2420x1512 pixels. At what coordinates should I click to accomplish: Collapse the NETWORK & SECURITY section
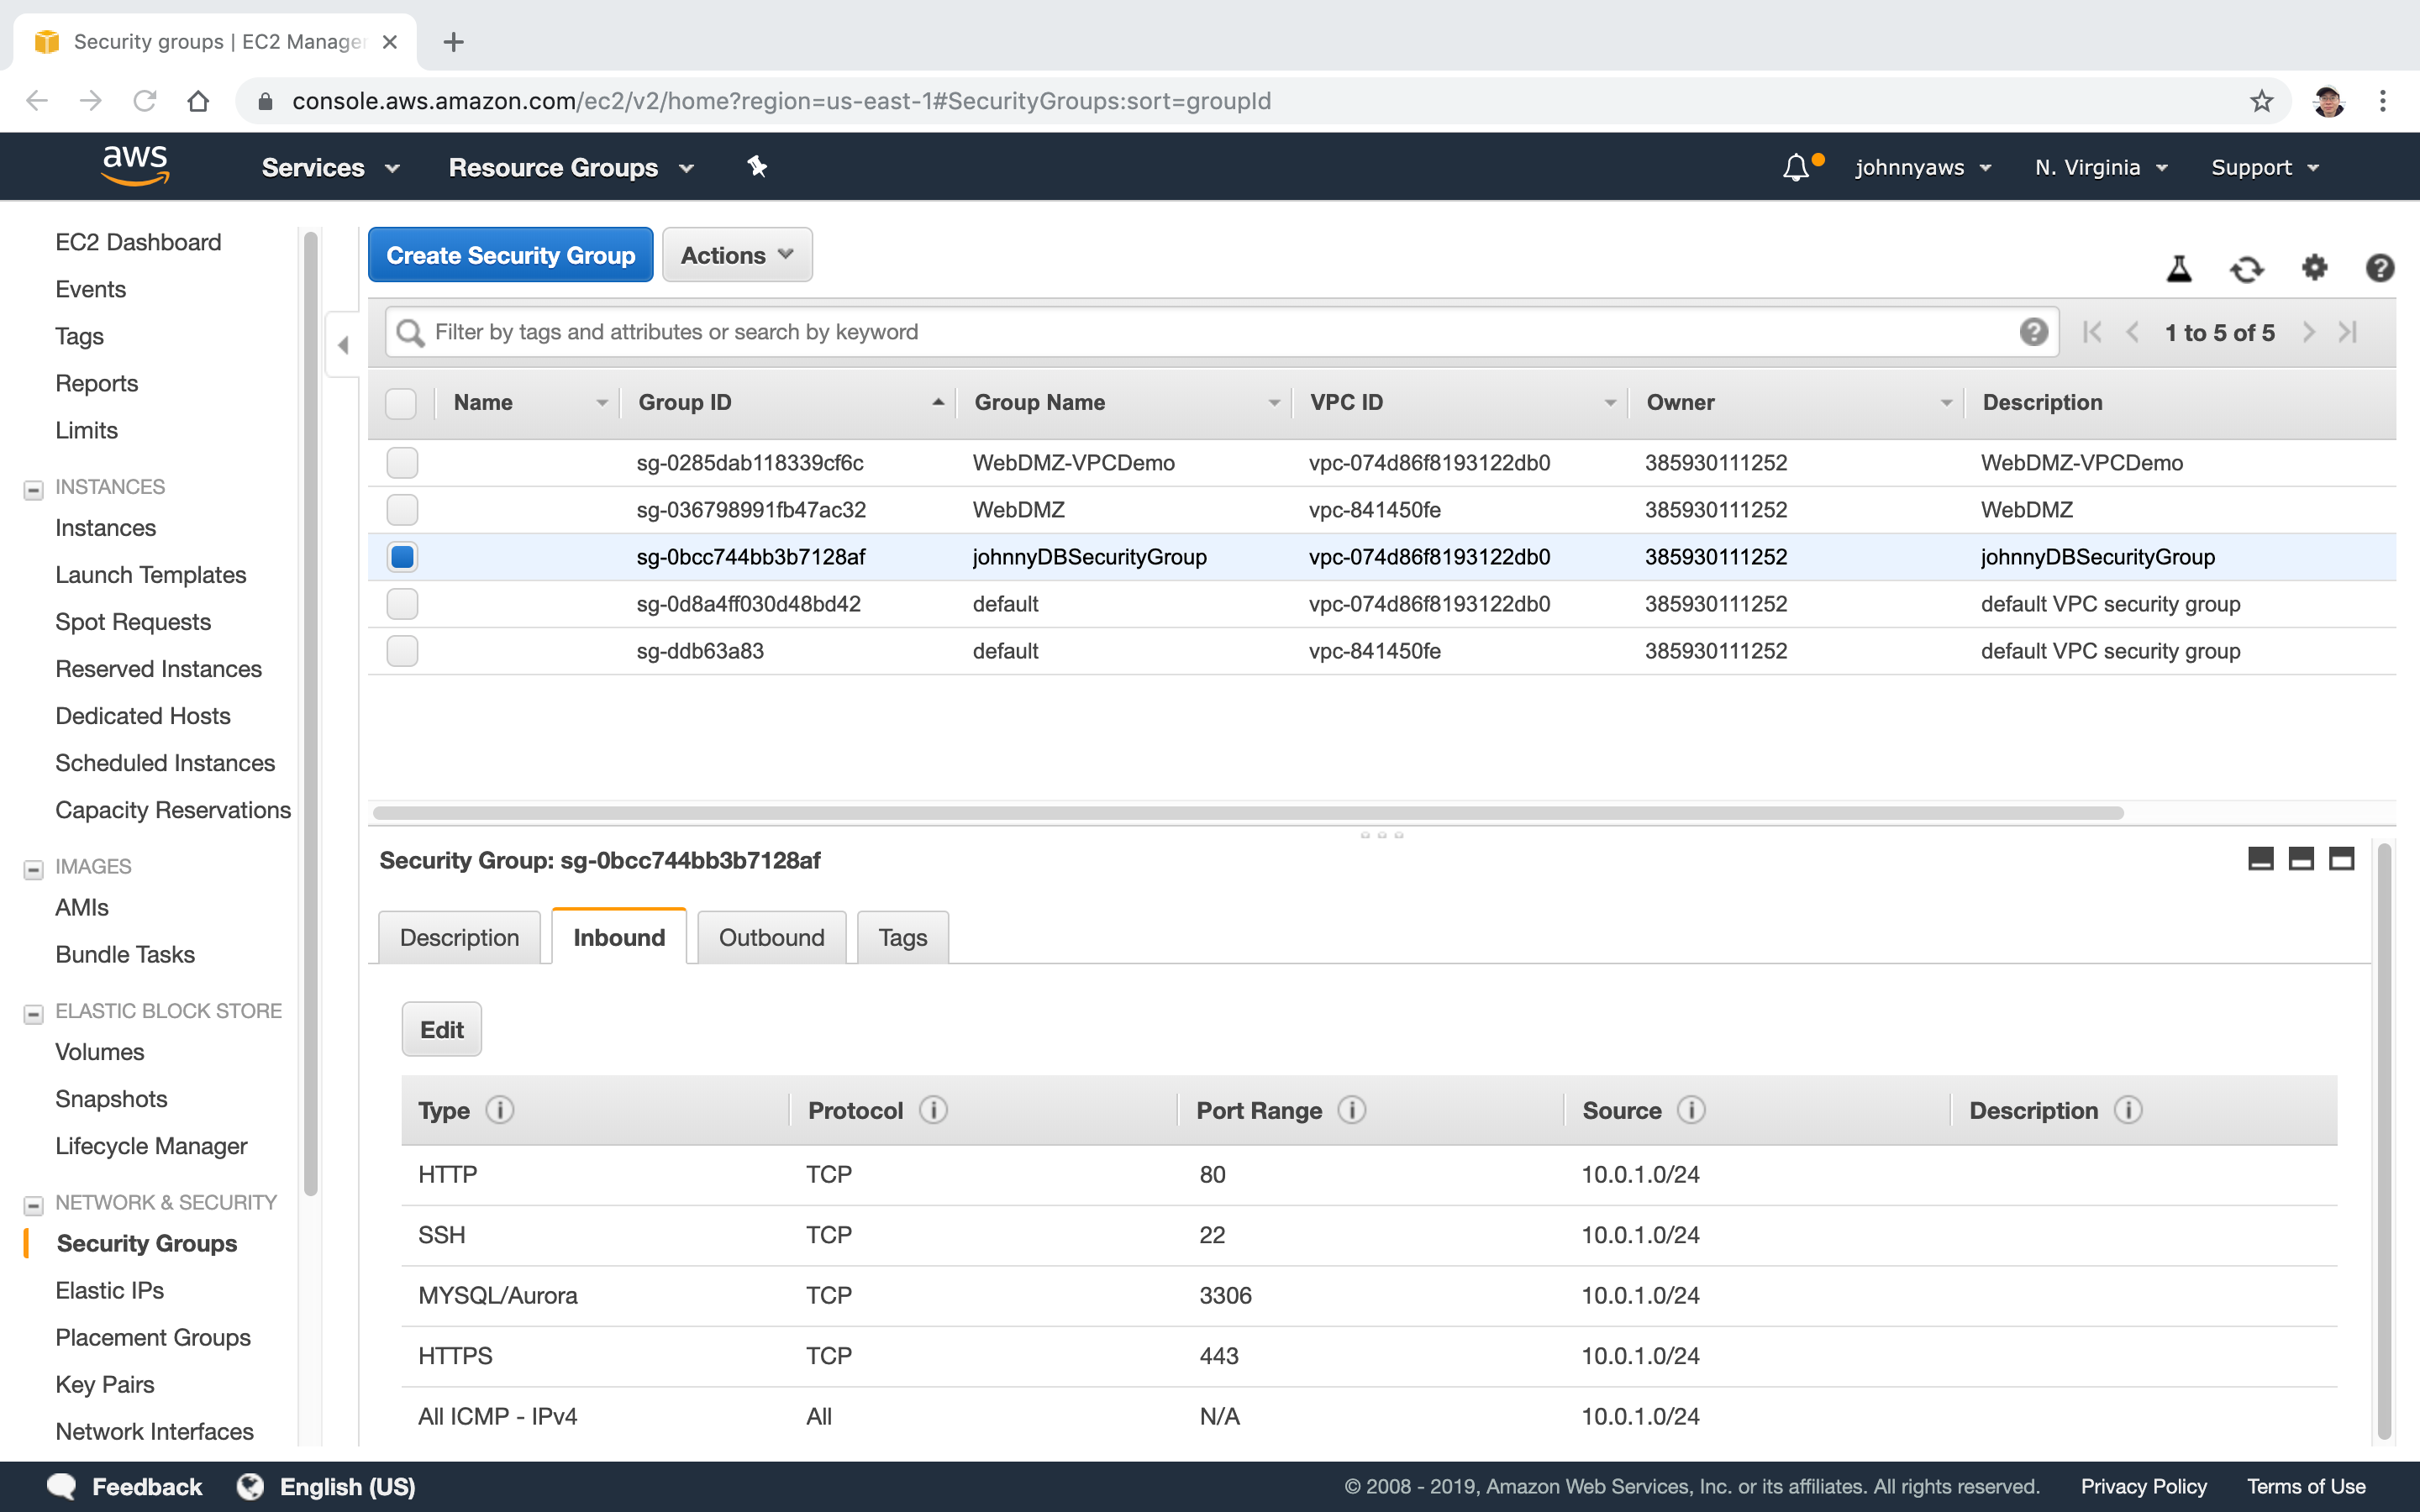33,1206
